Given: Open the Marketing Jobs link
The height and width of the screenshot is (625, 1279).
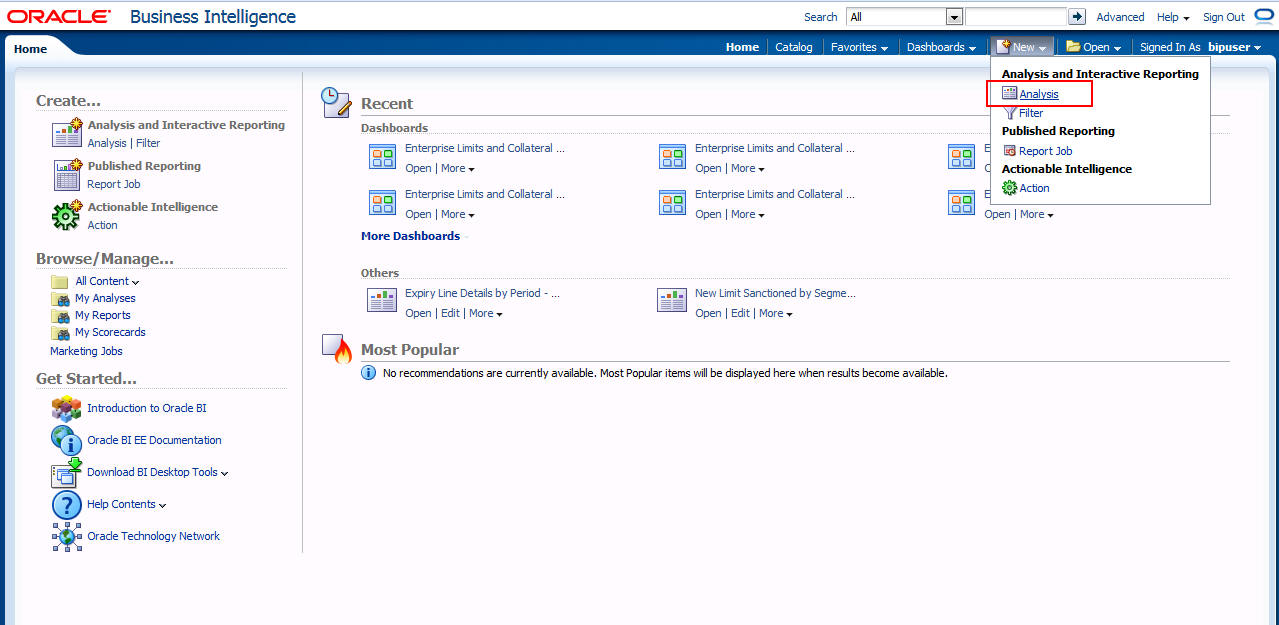Looking at the screenshot, I should [86, 351].
